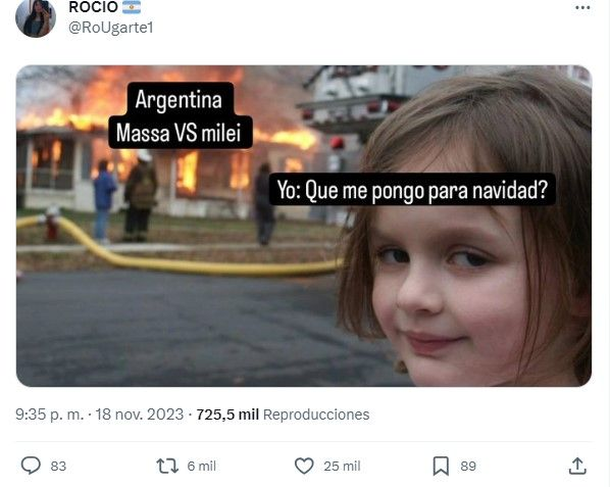610x487 pixels.
Task: Bookmark the tweet with bookmark icon
Action: [441, 466]
